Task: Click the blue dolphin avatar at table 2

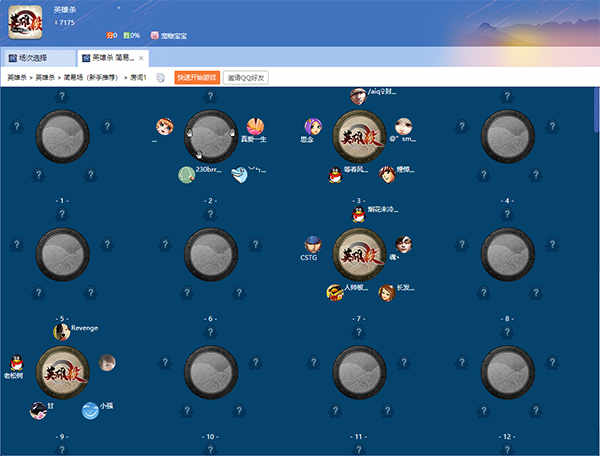Action: 240,175
